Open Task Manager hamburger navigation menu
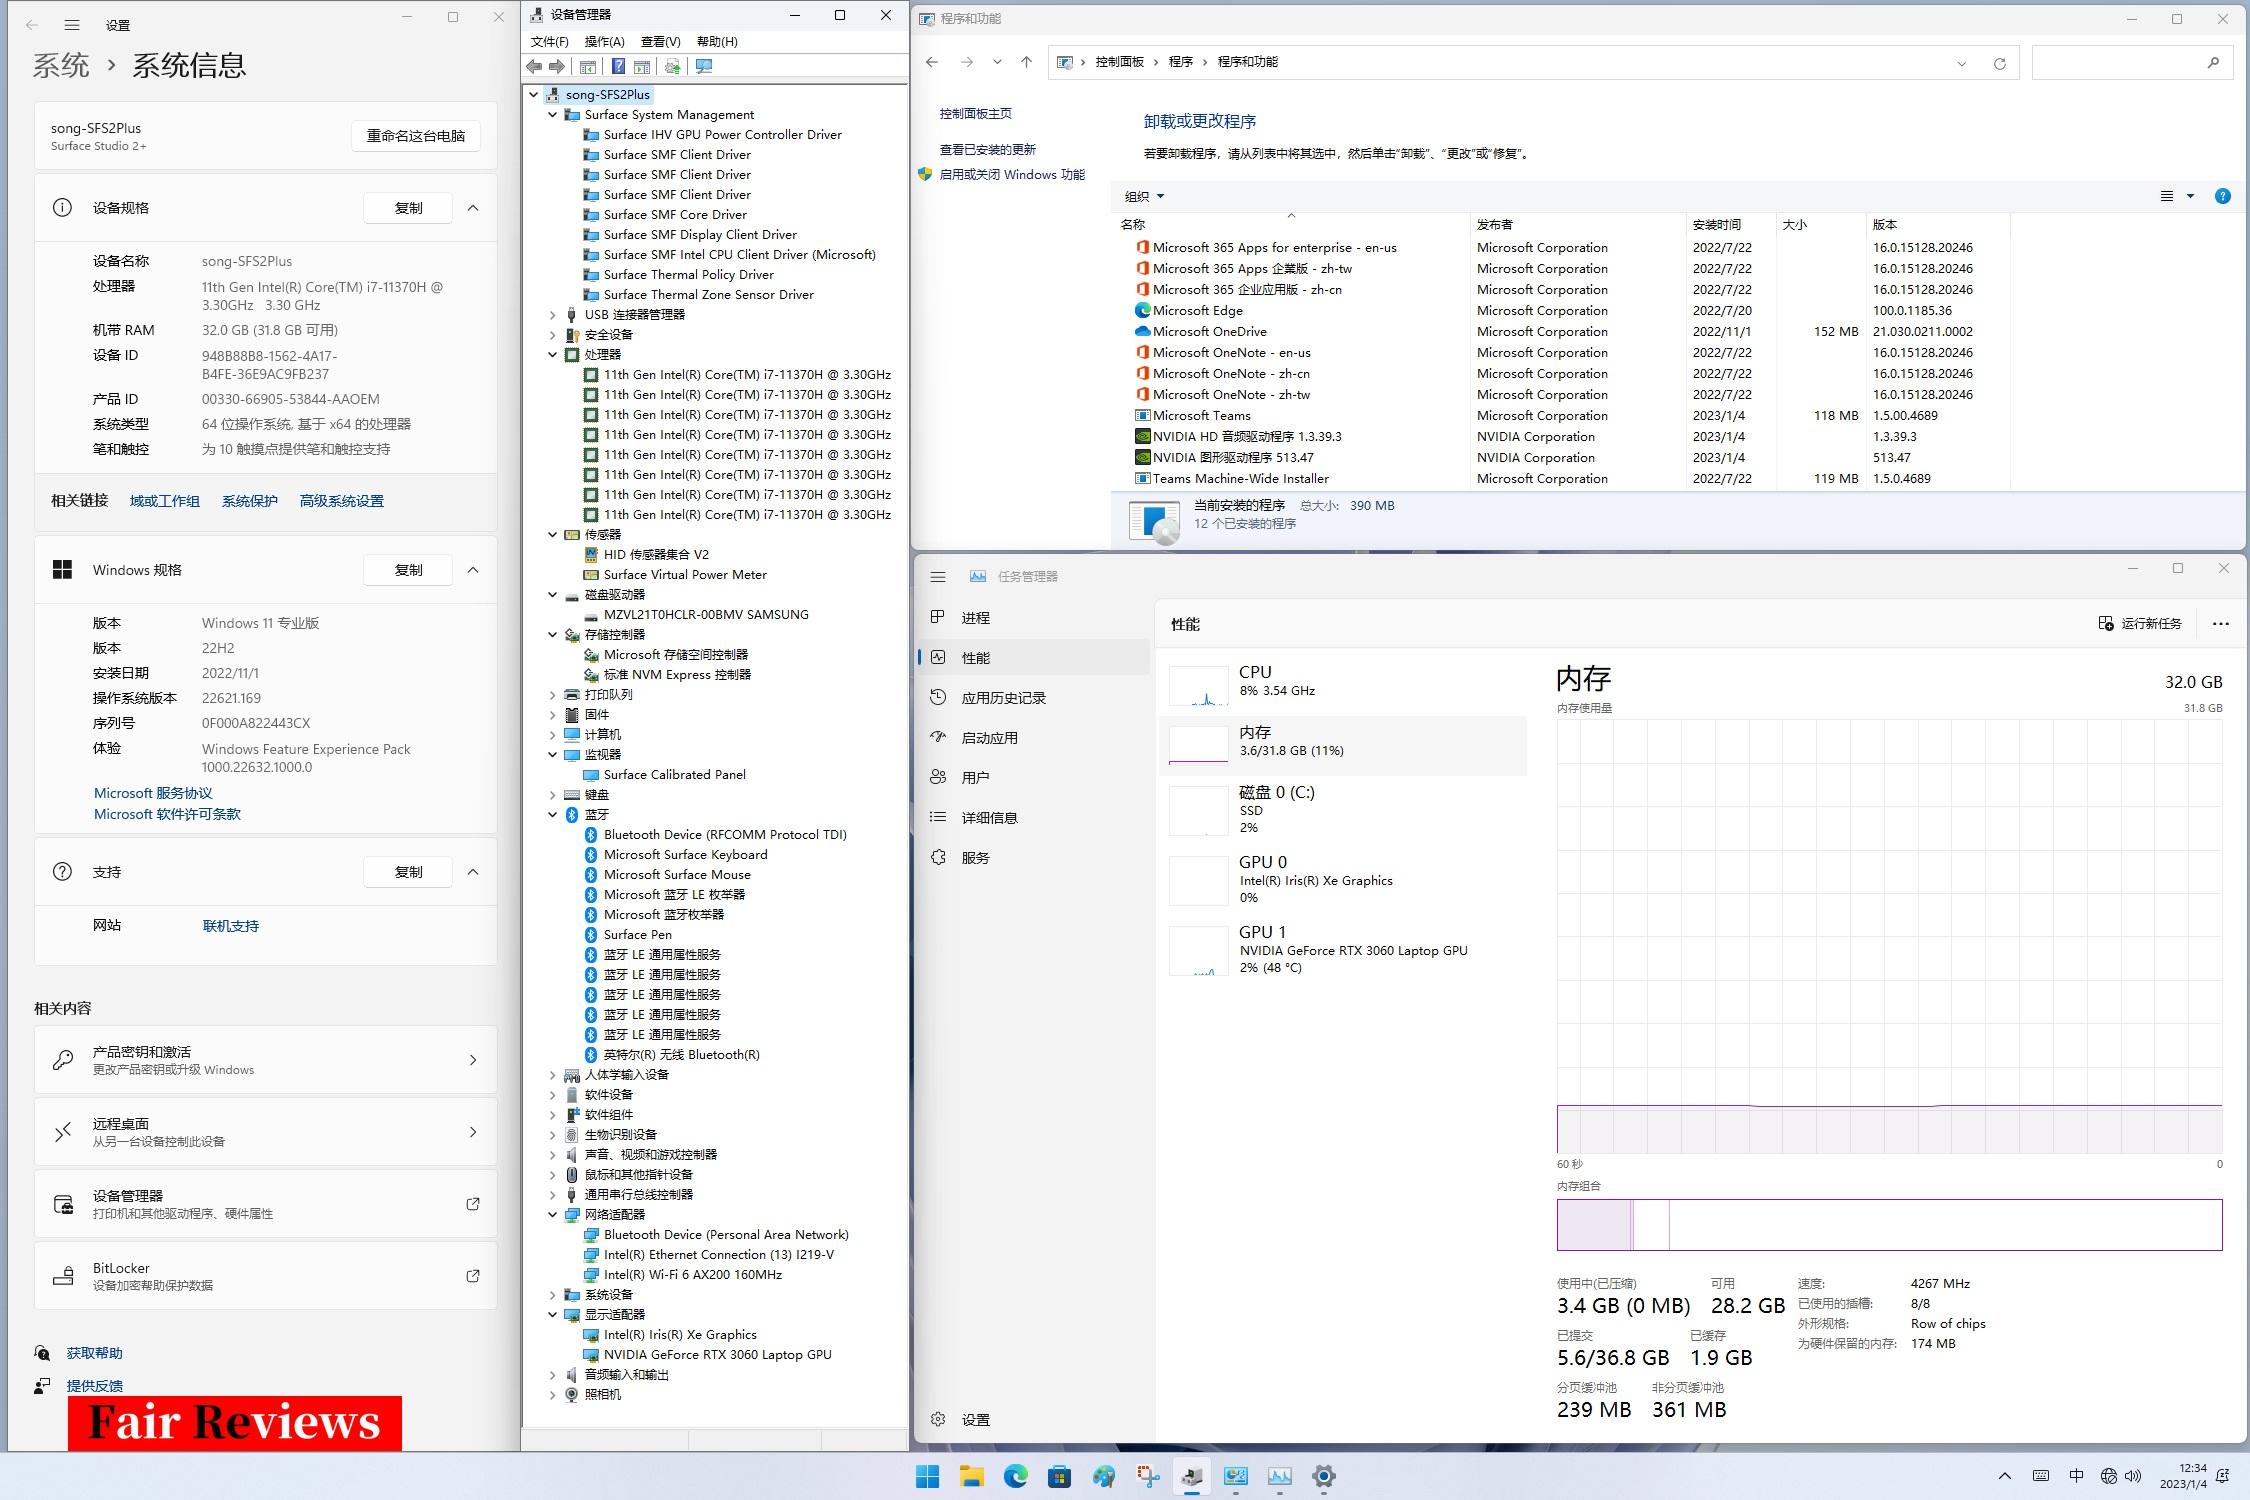 pos(937,577)
